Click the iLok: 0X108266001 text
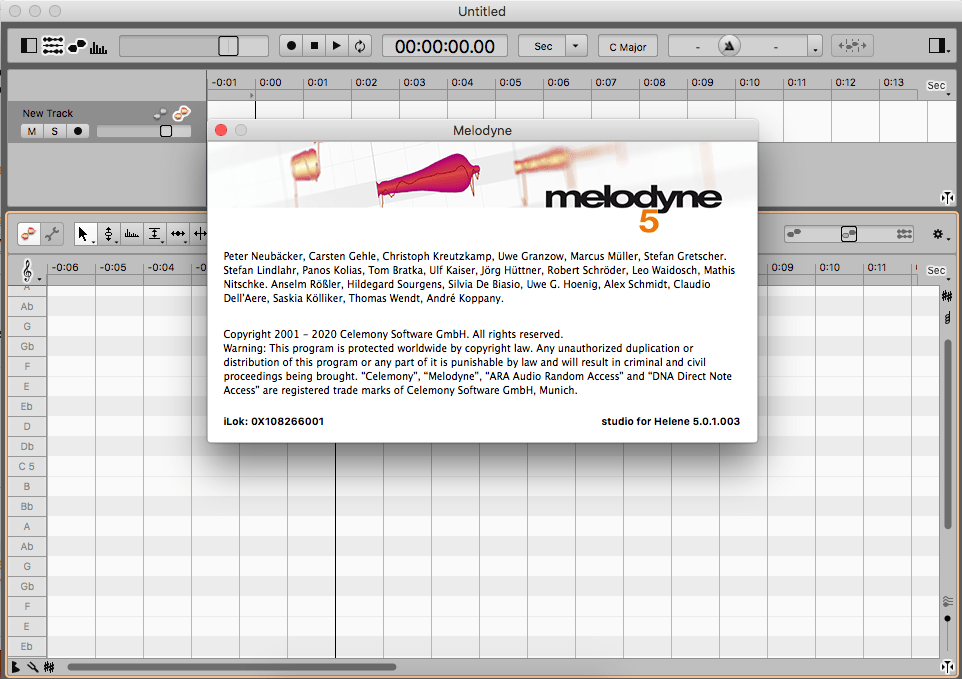 point(274,421)
